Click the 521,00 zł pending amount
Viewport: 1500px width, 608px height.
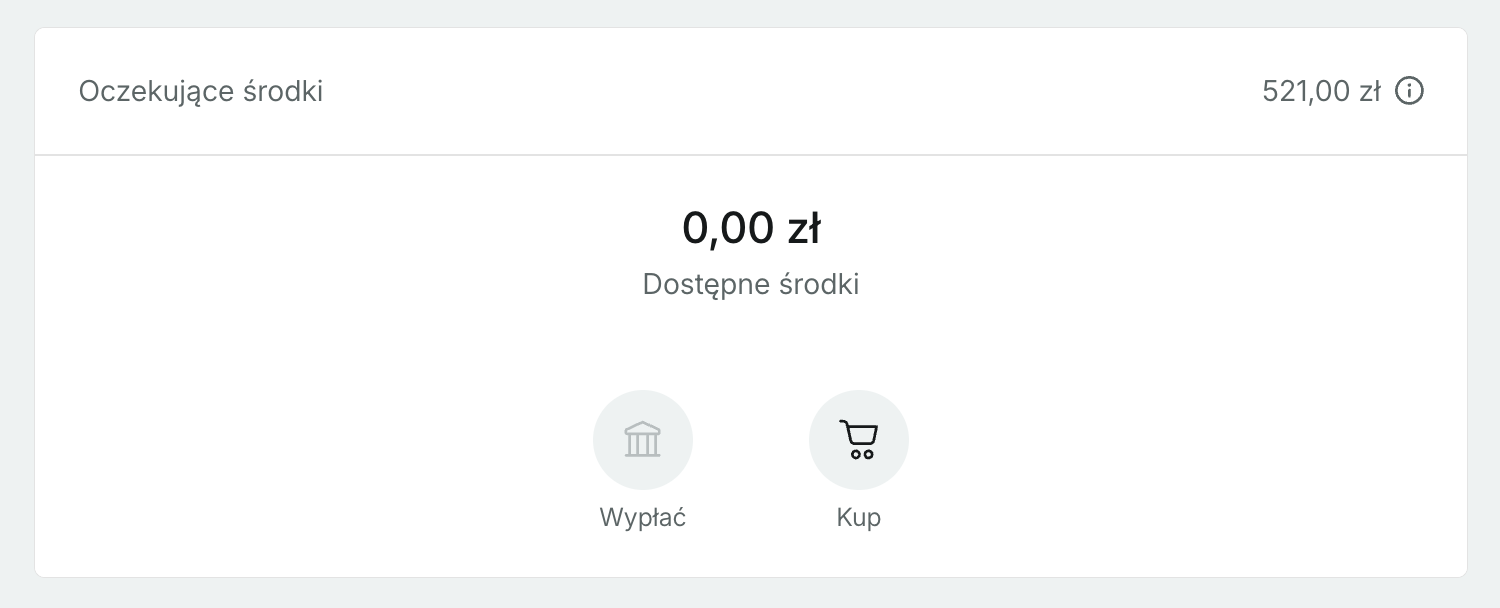(1322, 92)
